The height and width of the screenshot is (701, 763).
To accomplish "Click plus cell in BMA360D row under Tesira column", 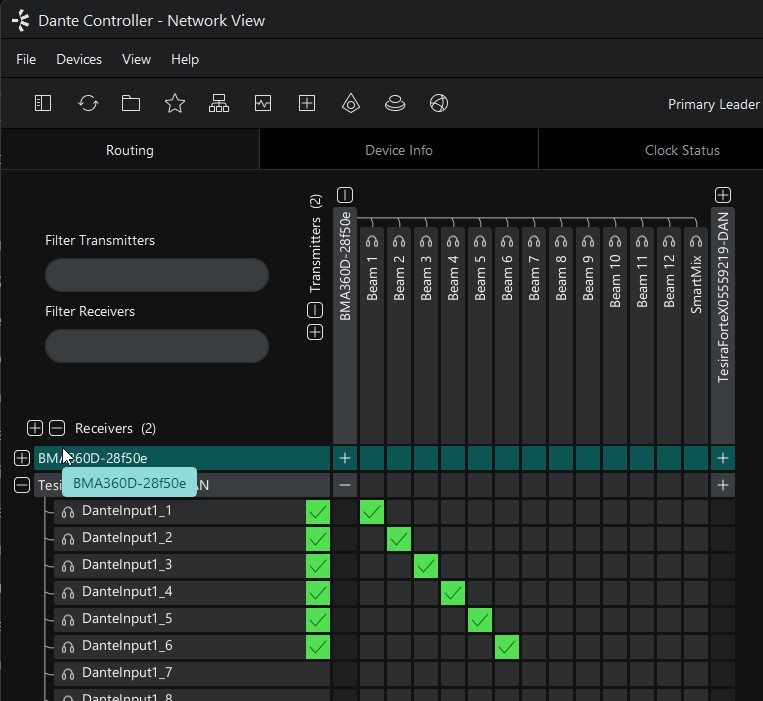I will pos(723,458).
